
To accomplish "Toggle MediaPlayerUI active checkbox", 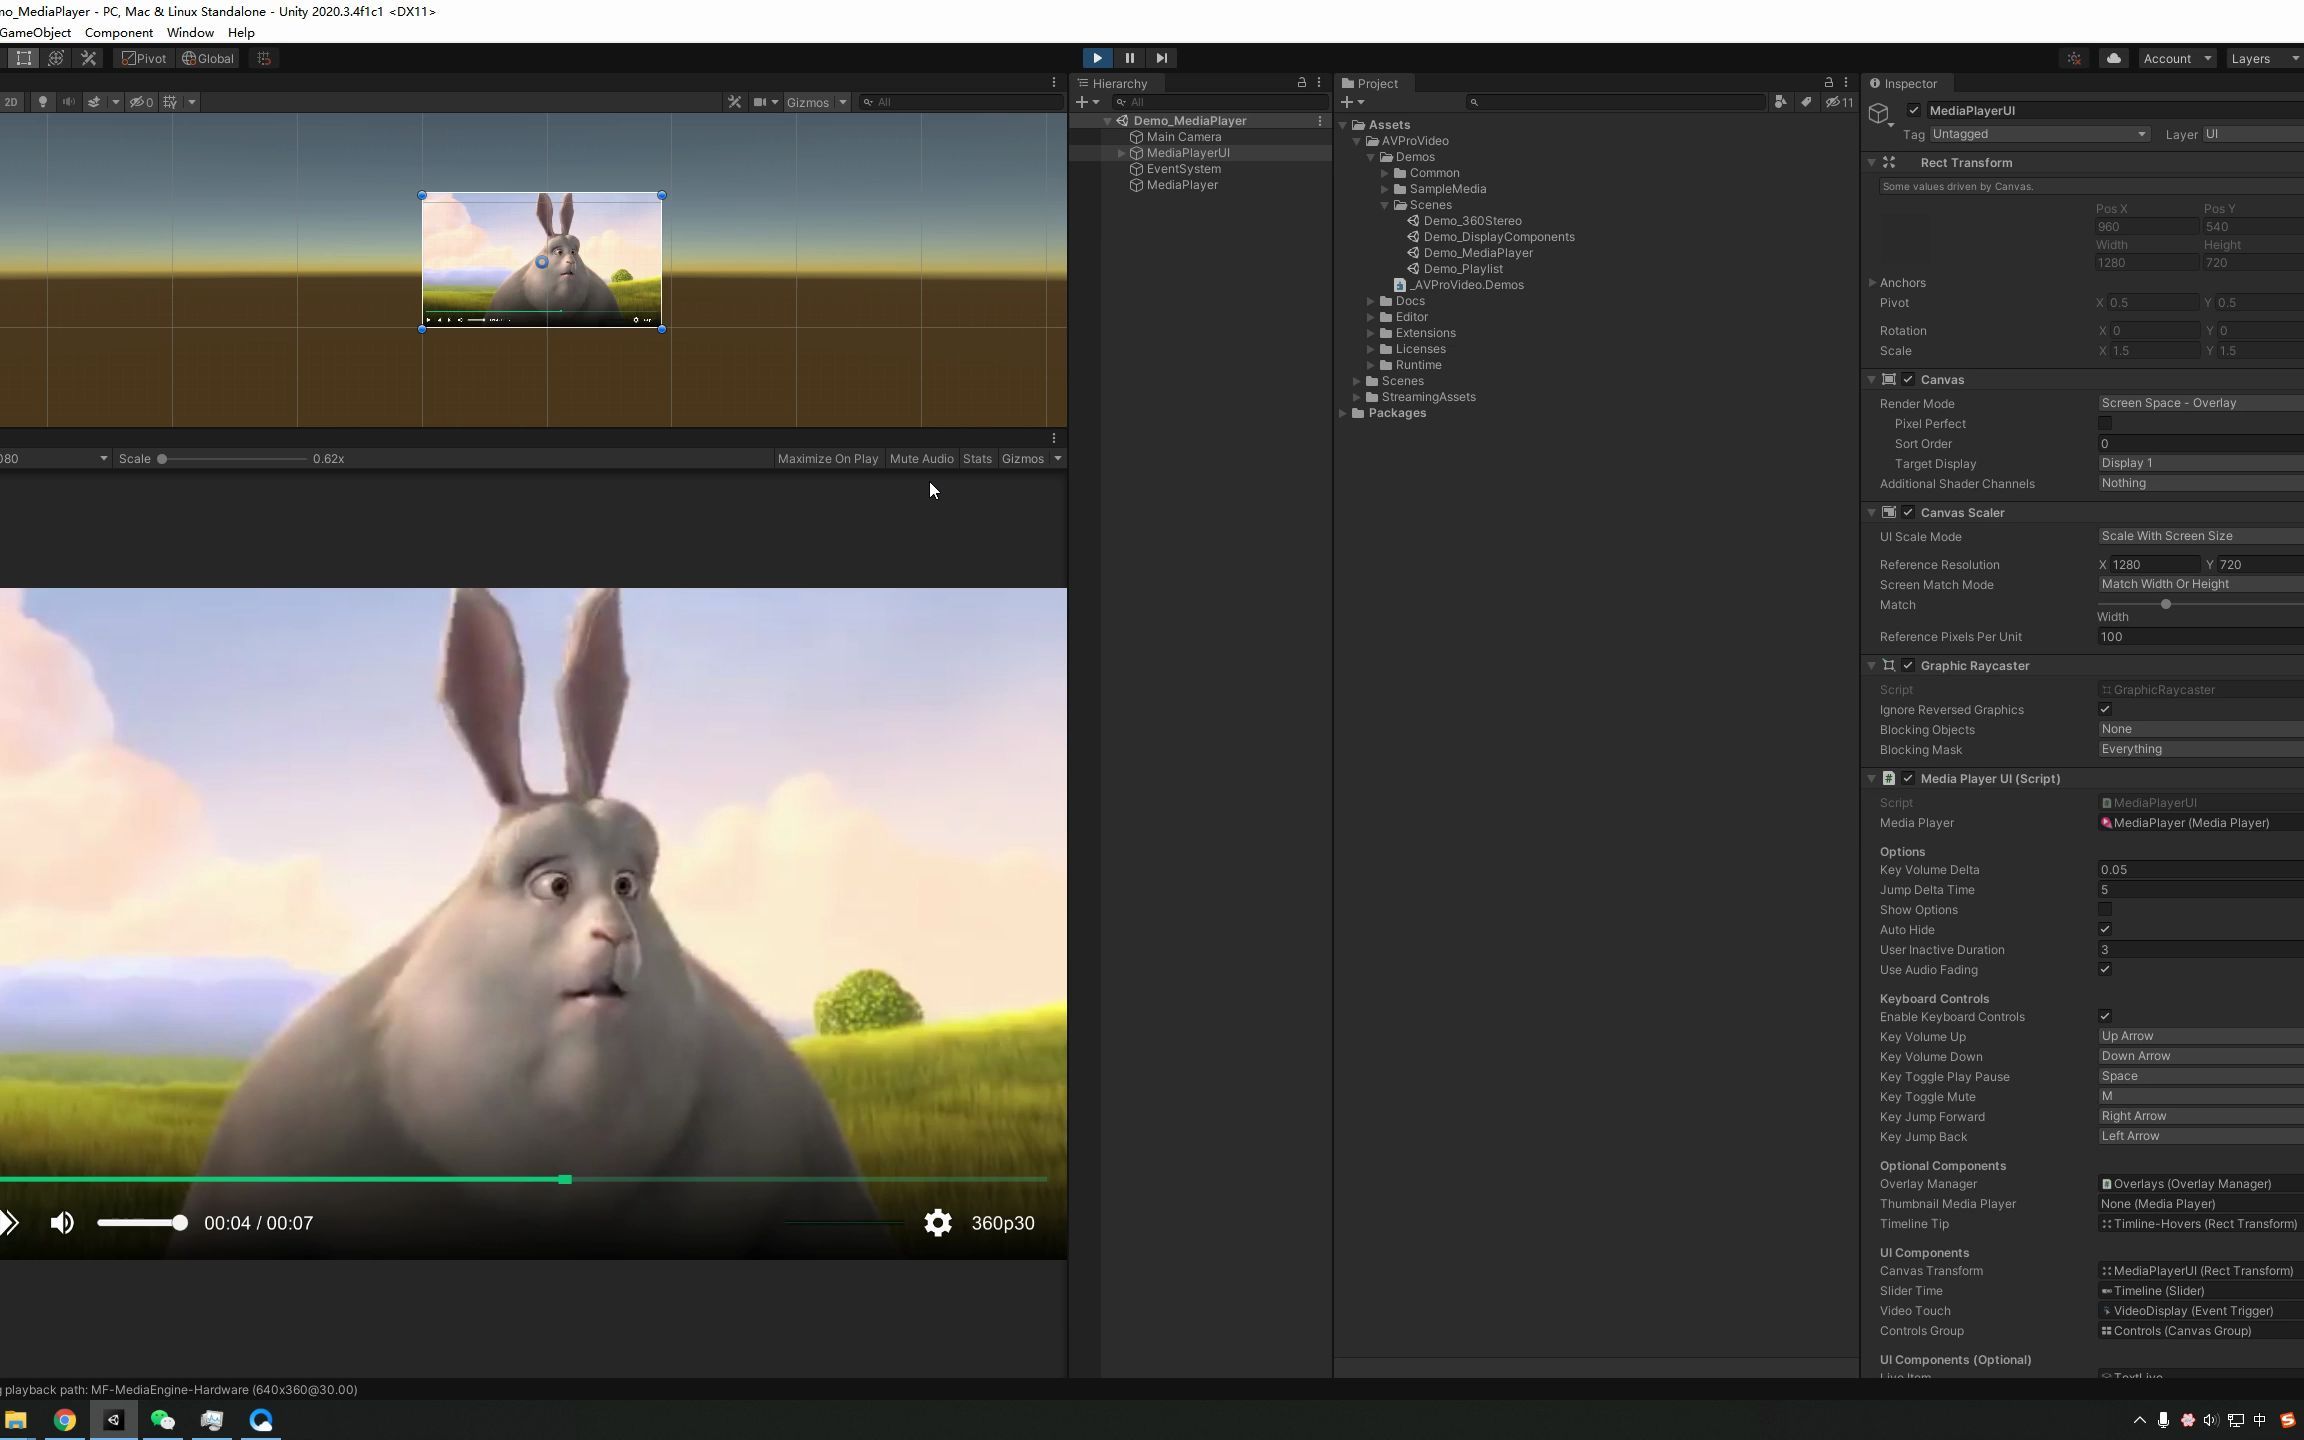I will [1913, 111].
